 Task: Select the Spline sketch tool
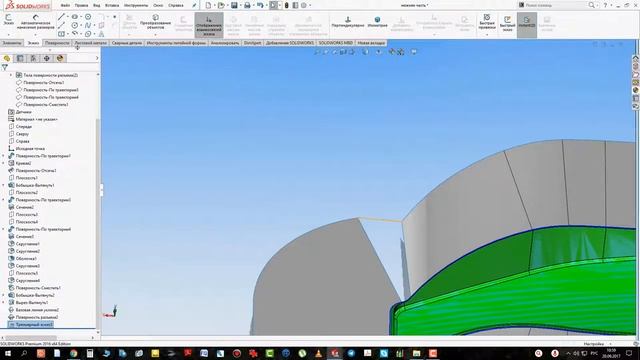tap(88, 25)
